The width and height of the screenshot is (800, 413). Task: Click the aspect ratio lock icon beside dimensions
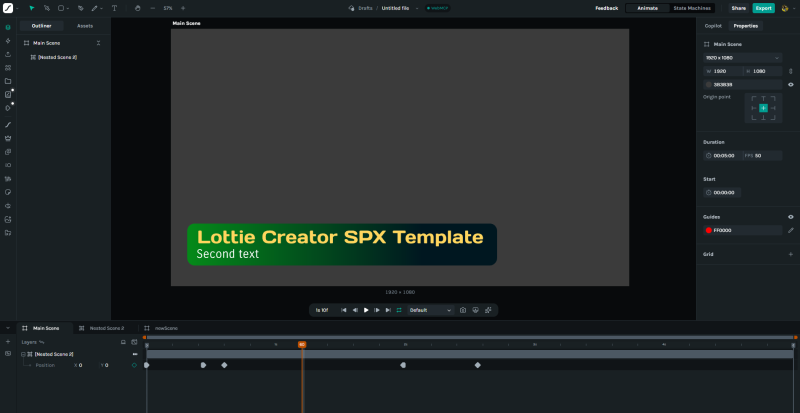coord(791,71)
